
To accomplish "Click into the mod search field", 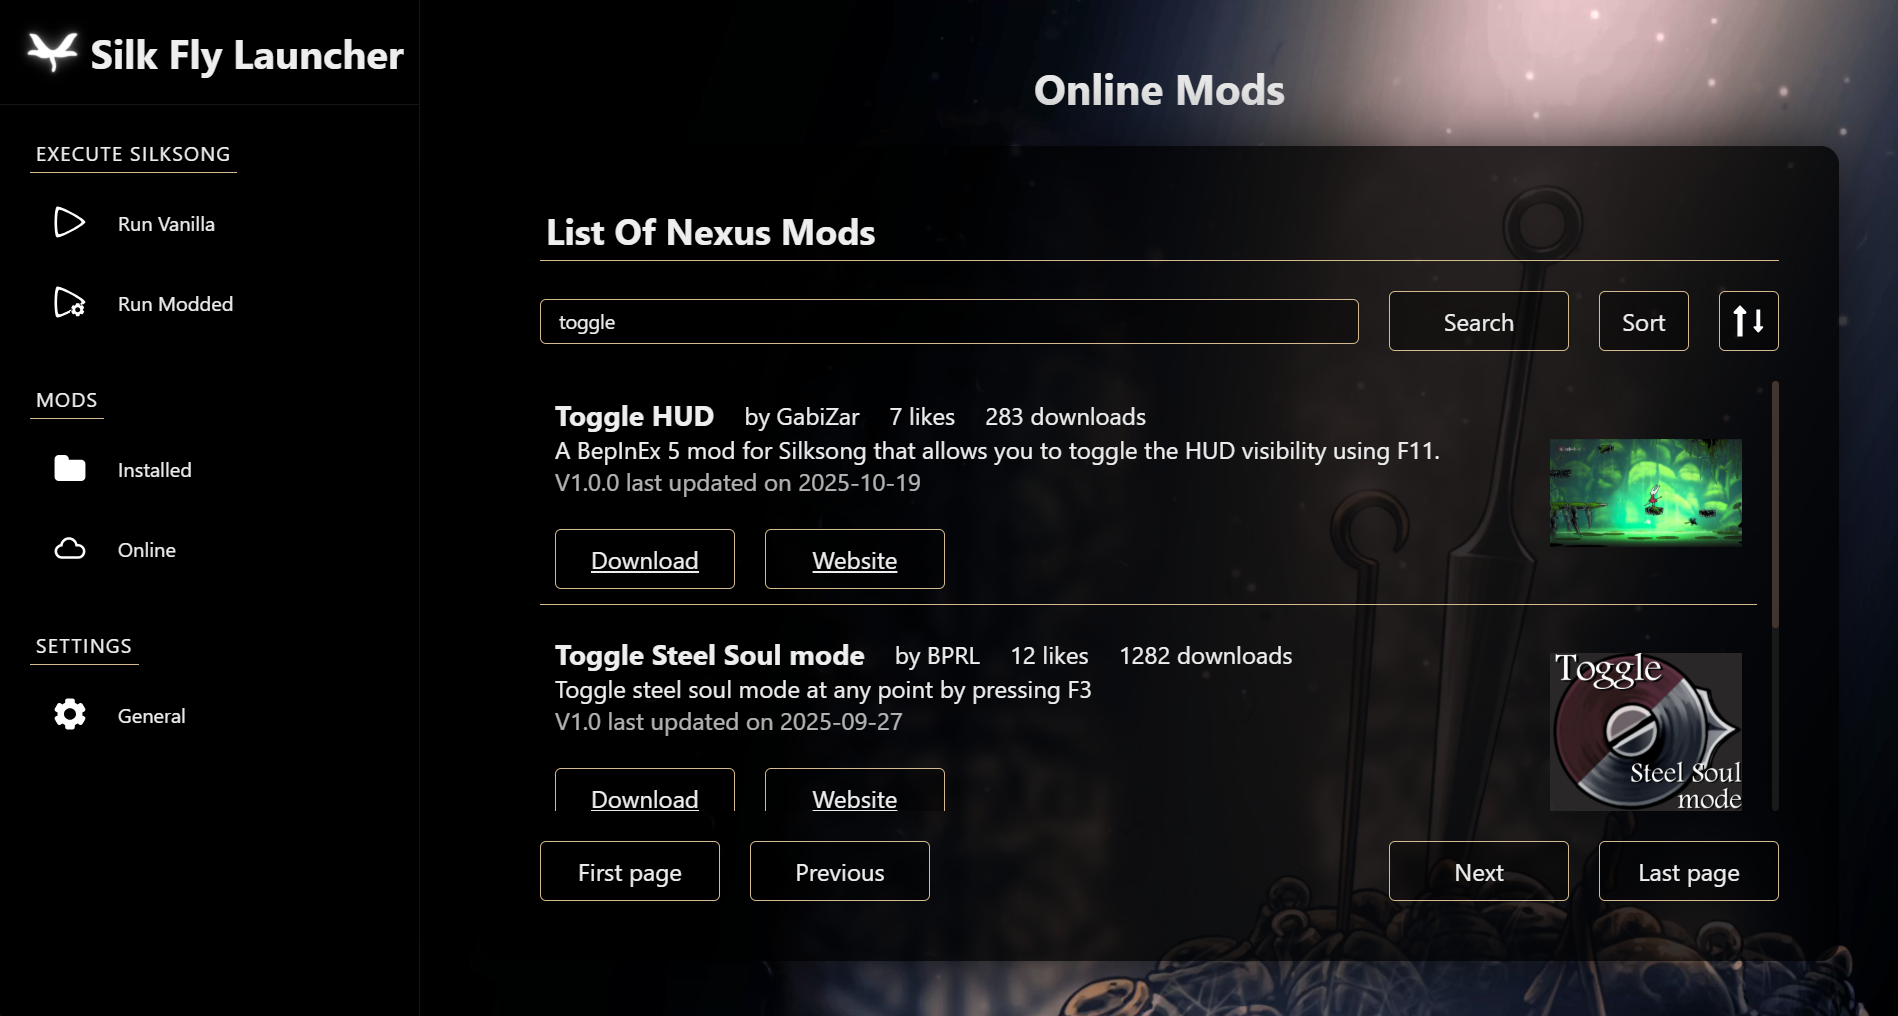I will point(948,321).
